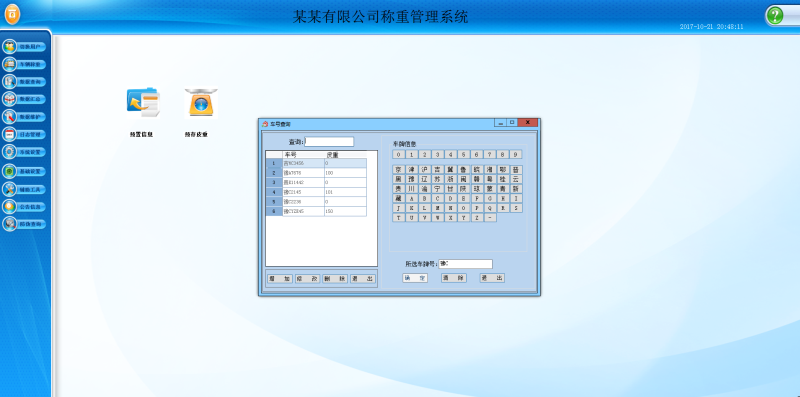Open announcement info (公告信息) sidebar icon
The width and height of the screenshot is (800, 397).
click(9, 207)
